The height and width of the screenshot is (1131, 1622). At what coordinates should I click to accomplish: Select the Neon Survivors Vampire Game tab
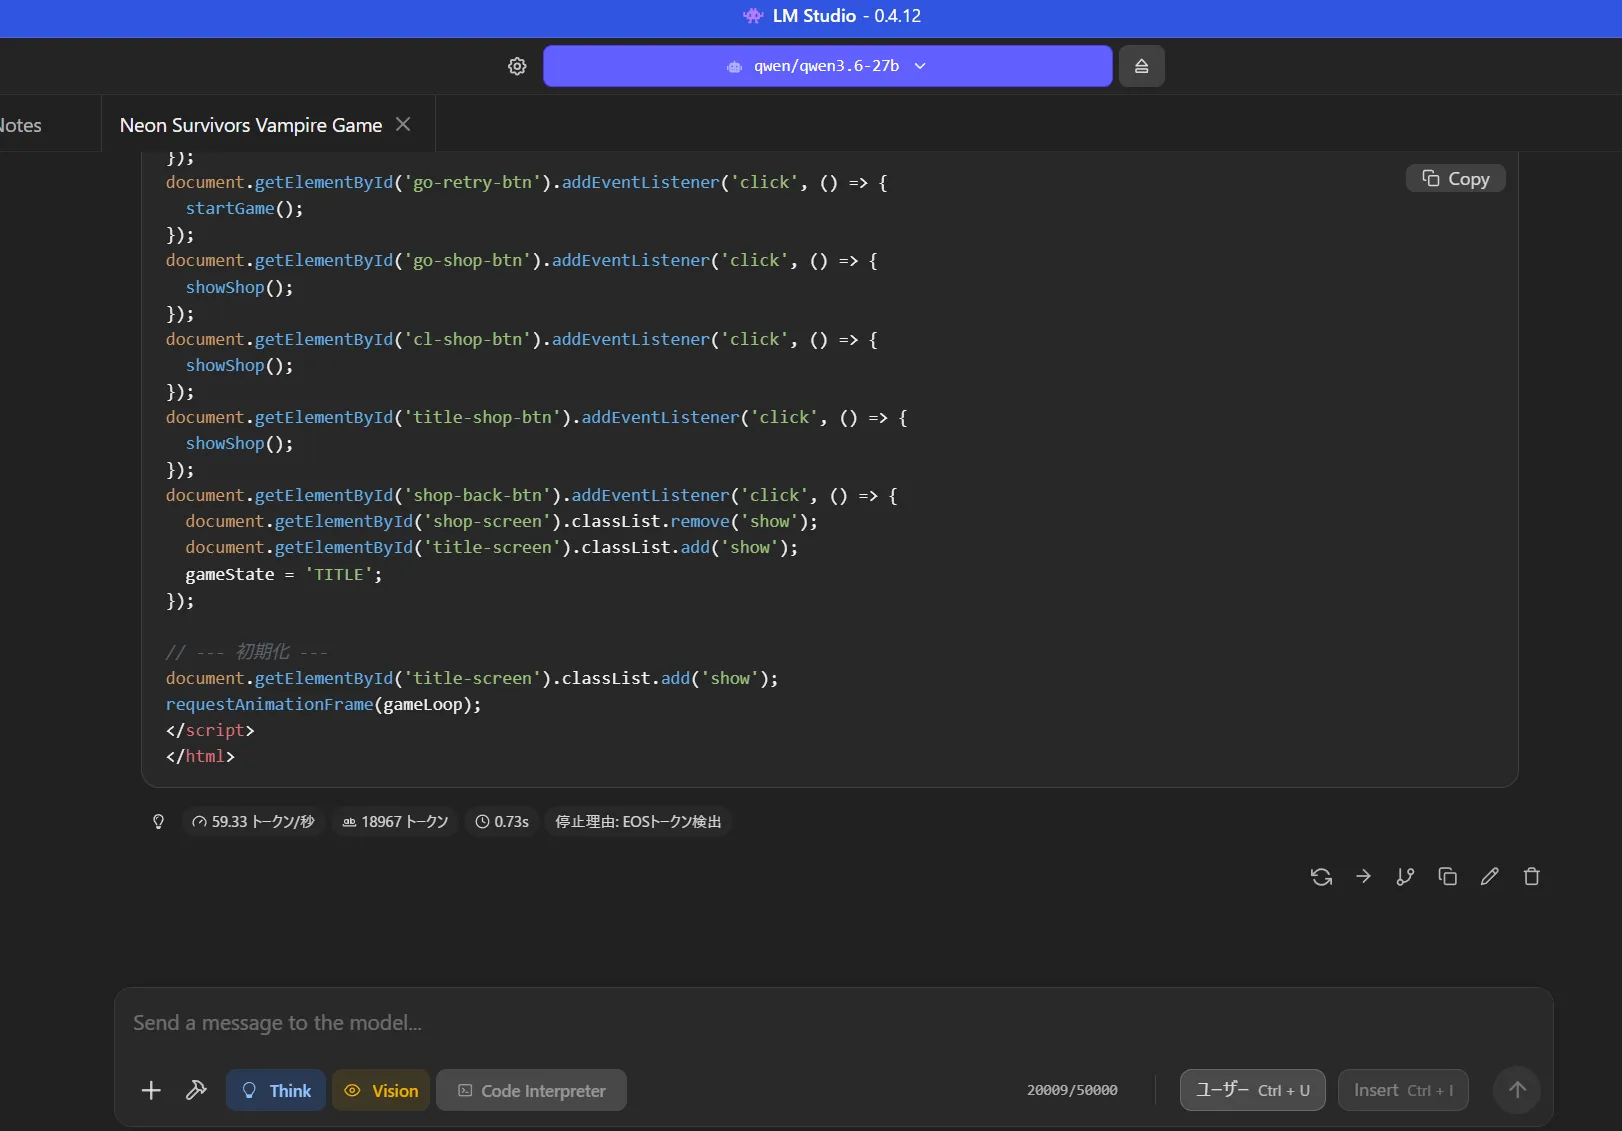point(250,125)
